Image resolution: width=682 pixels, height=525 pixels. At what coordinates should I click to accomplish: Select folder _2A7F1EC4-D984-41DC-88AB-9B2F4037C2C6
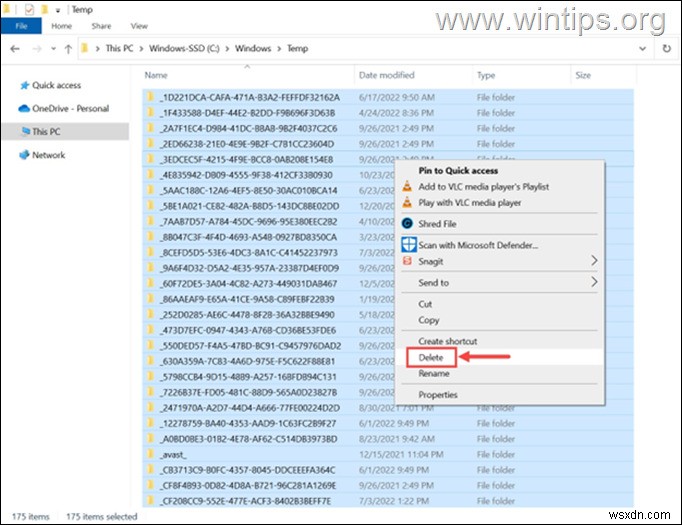point(388,128)
